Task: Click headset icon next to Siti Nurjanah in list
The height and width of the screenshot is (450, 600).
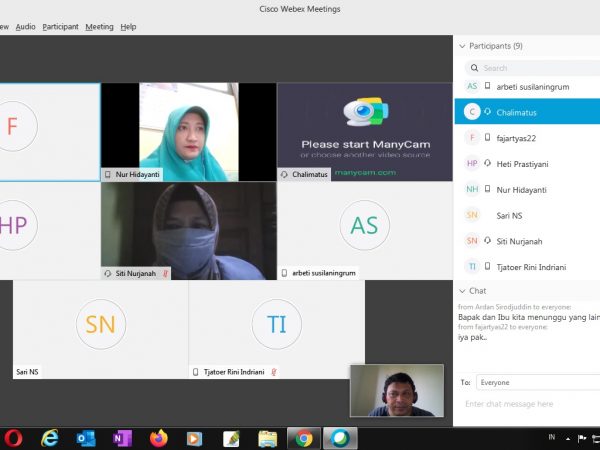Action: click(488, 240)
